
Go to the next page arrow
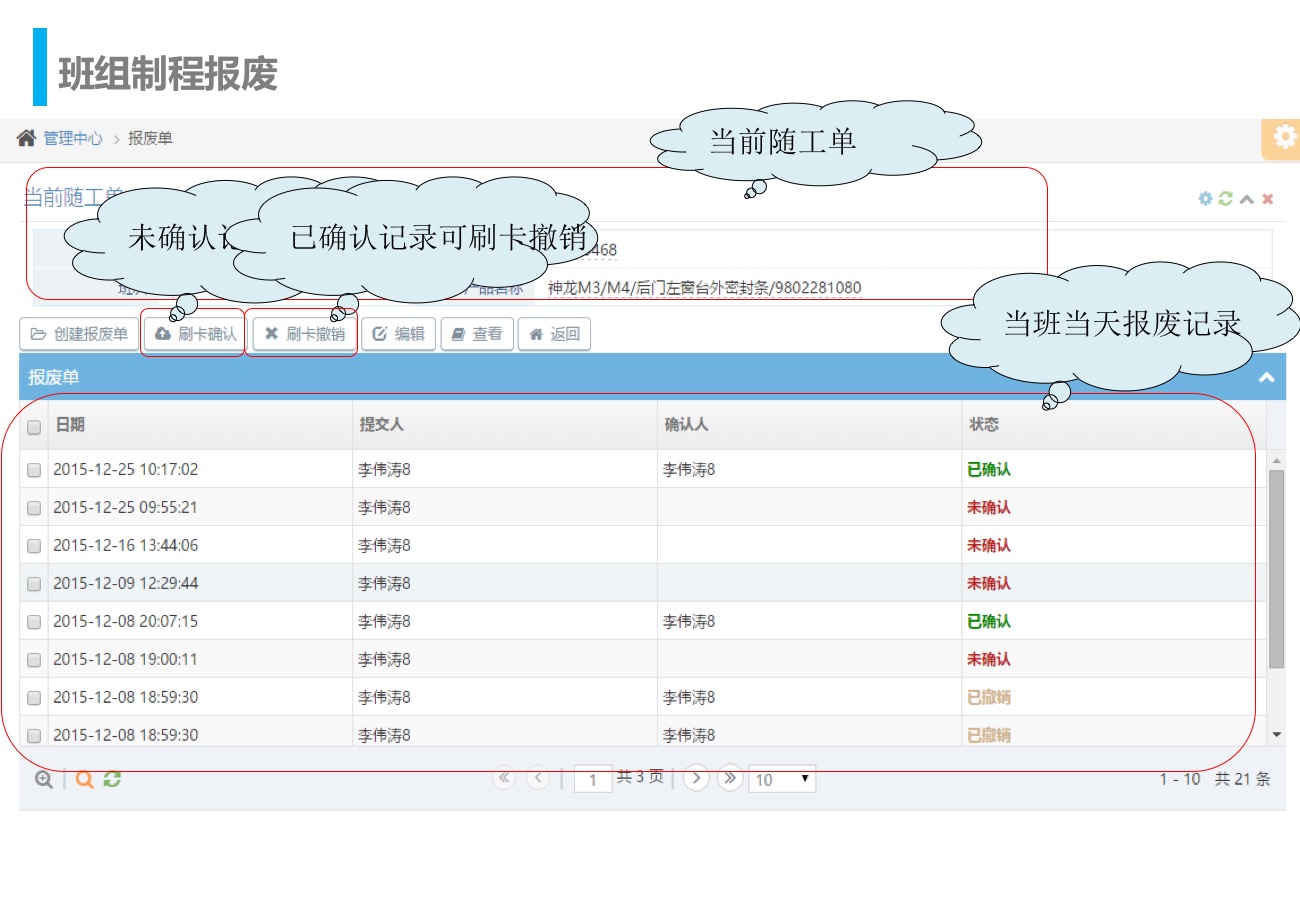pyautogui.click(x=696, y=778)
